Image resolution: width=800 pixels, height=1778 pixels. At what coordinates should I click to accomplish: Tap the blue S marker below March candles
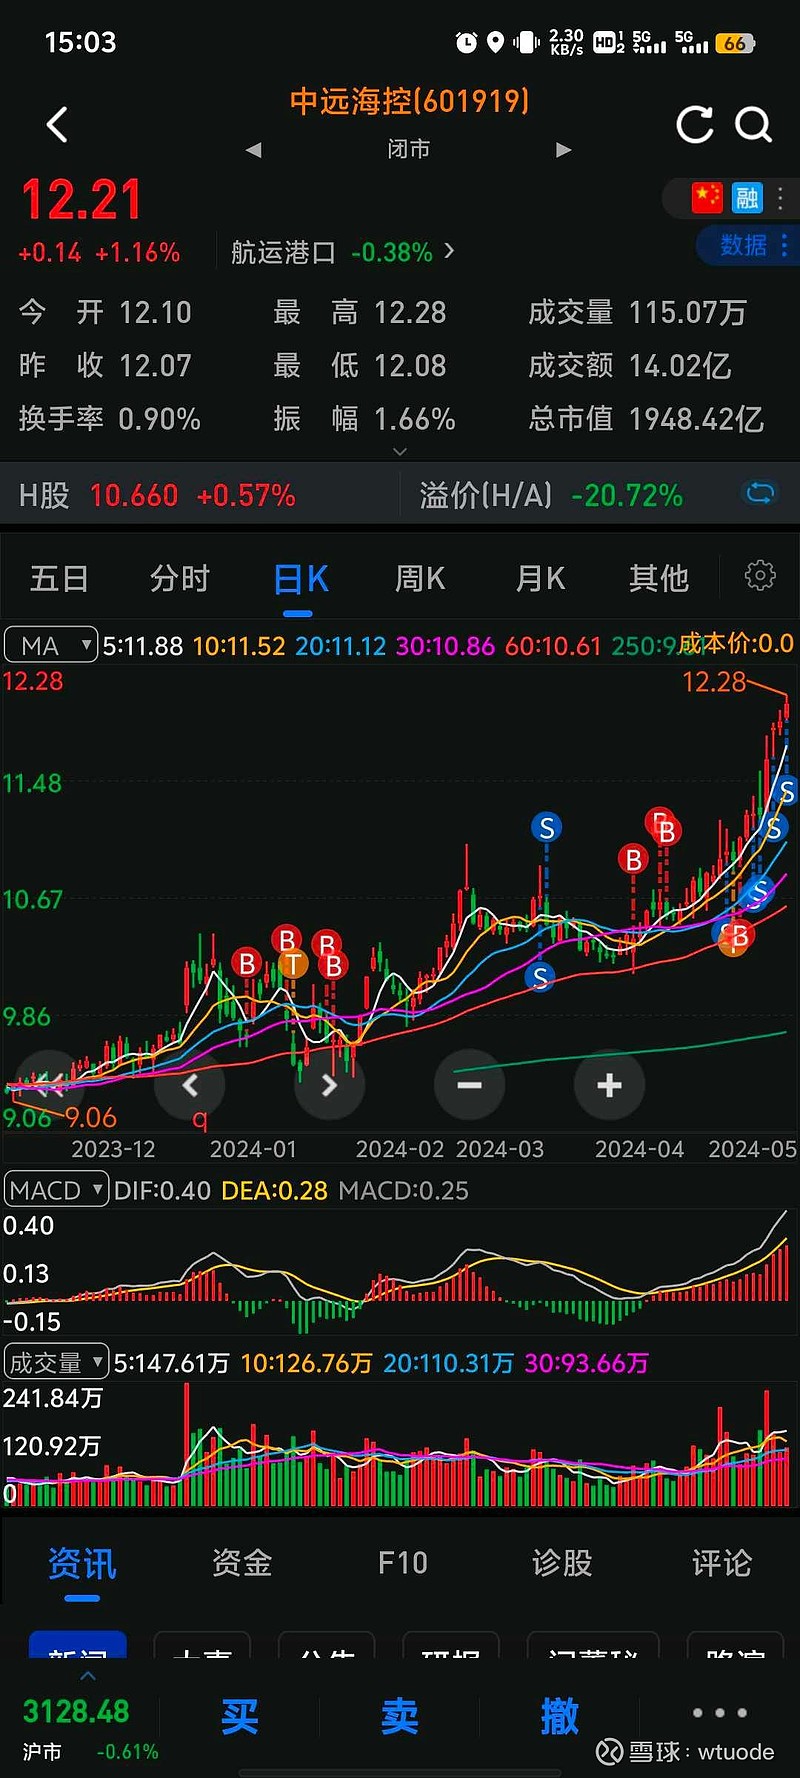tap(540, 977)
